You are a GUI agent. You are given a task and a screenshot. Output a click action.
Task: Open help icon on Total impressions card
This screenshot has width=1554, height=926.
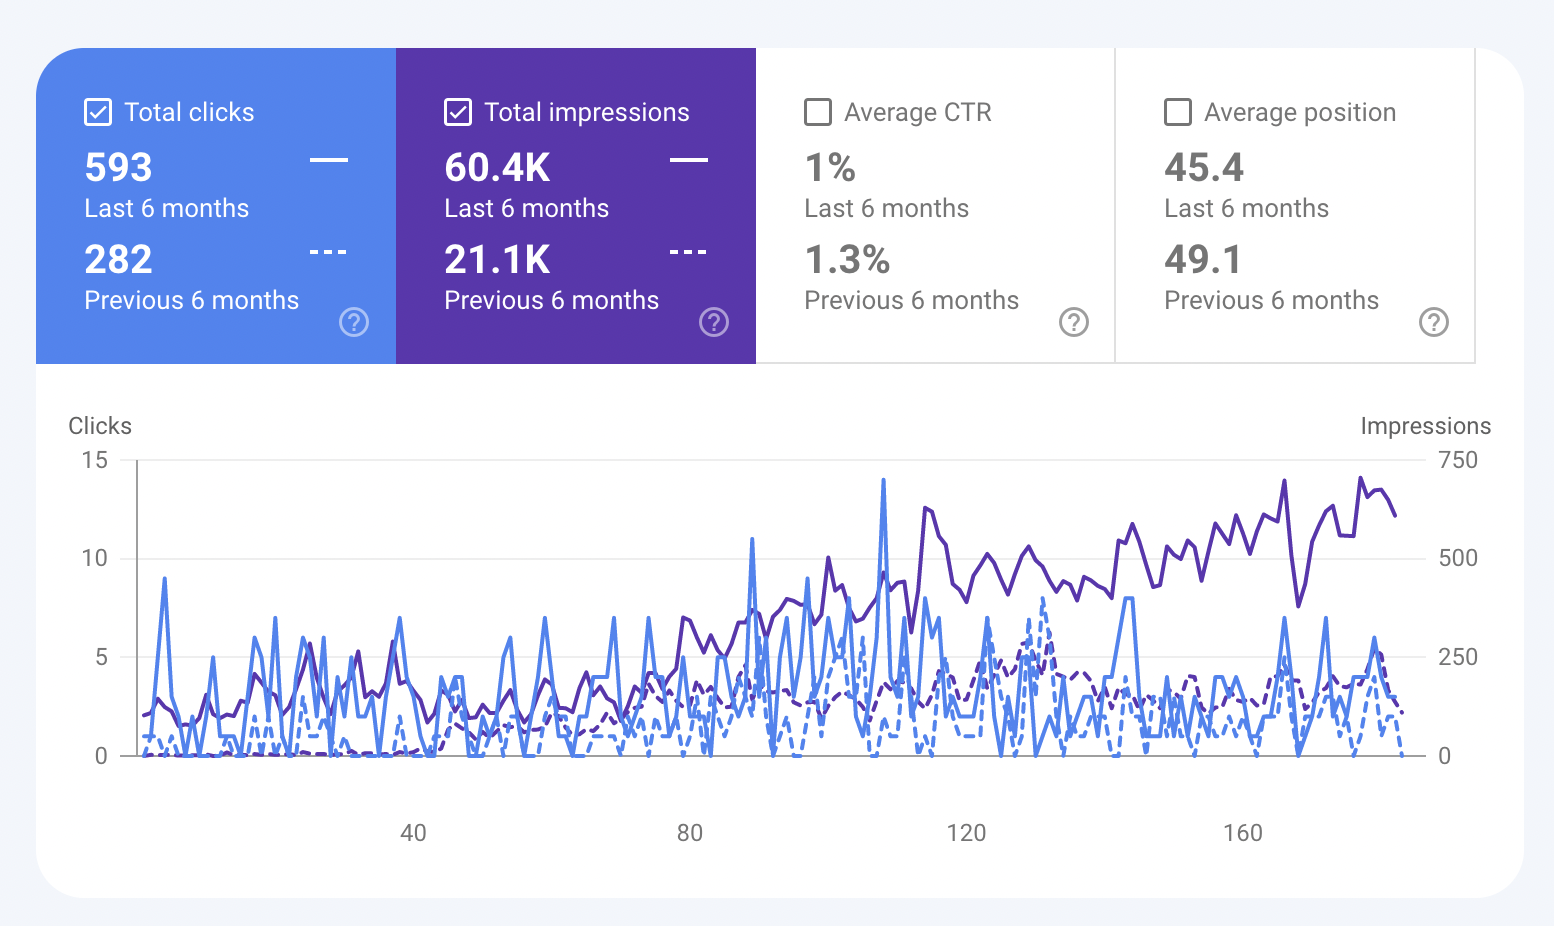tap(714, 322)
